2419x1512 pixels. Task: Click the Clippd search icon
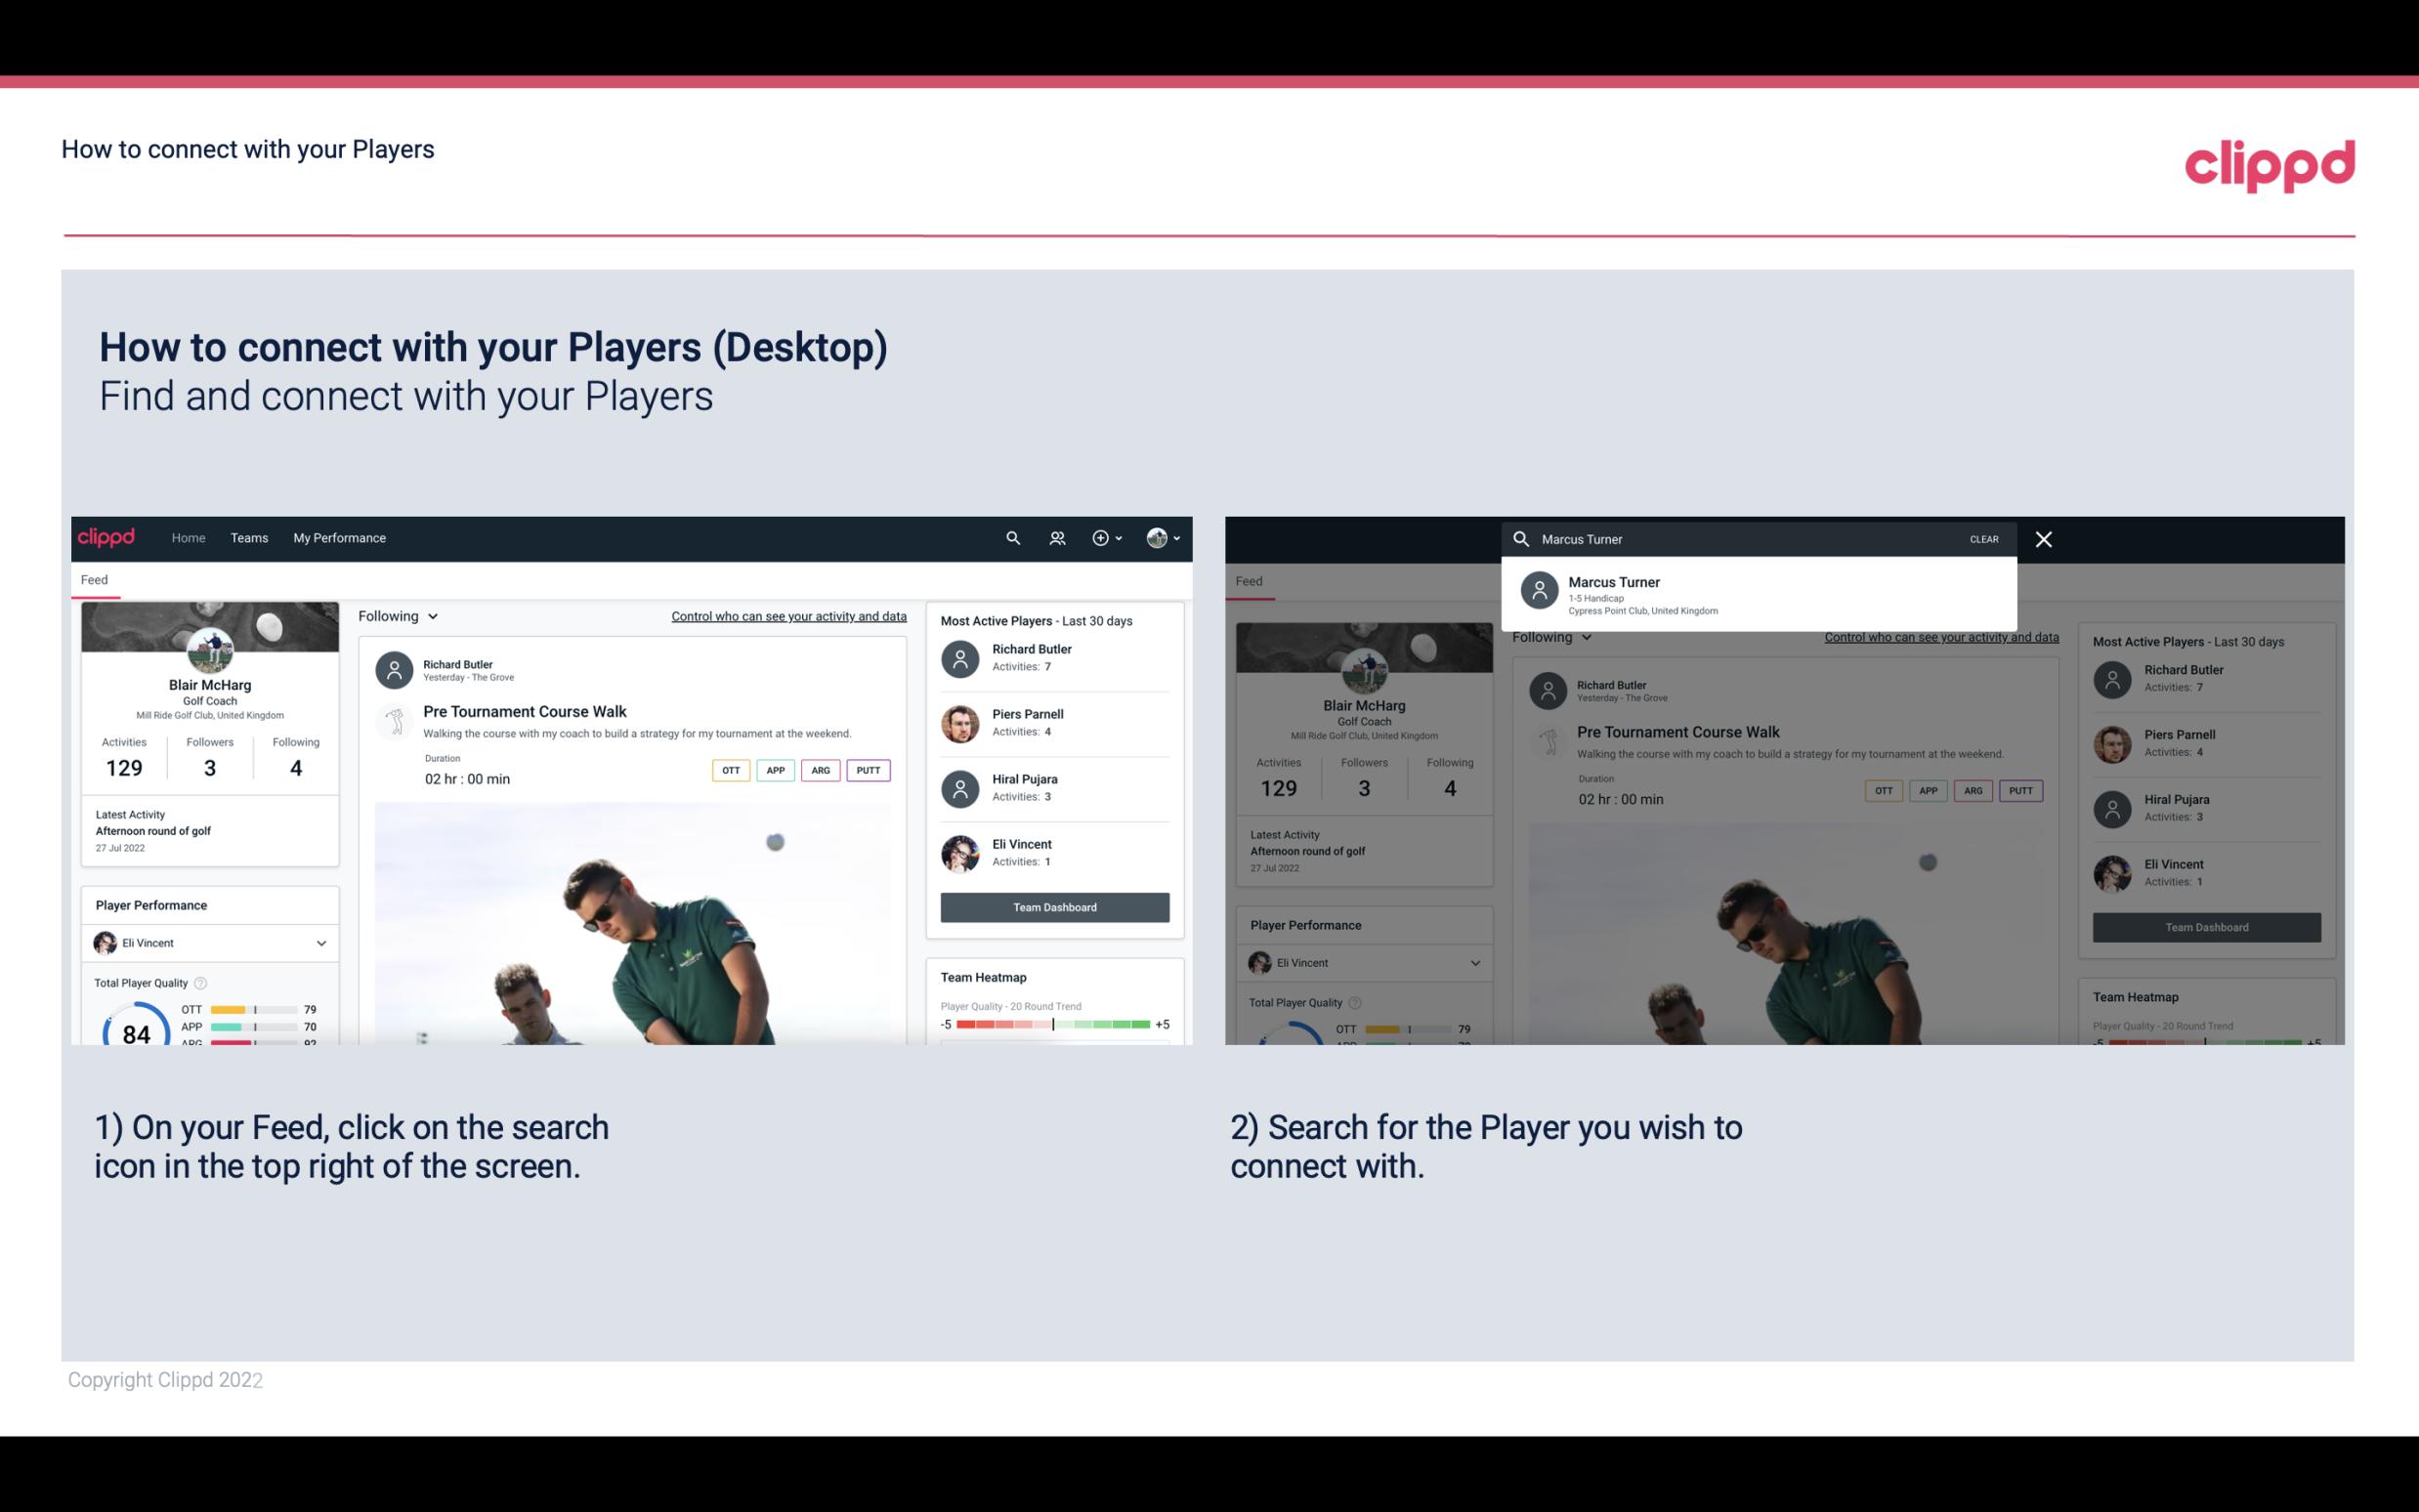tap(1012, 538)
